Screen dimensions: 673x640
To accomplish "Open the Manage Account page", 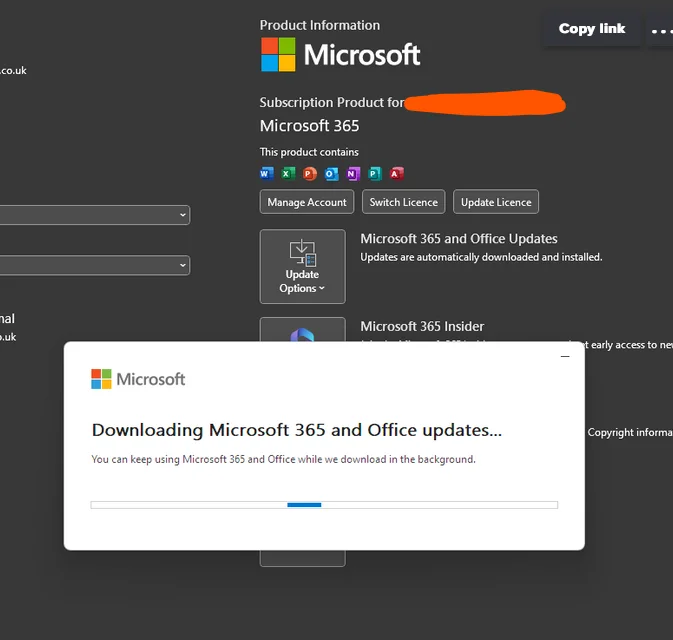I will [x=307, y=202].
